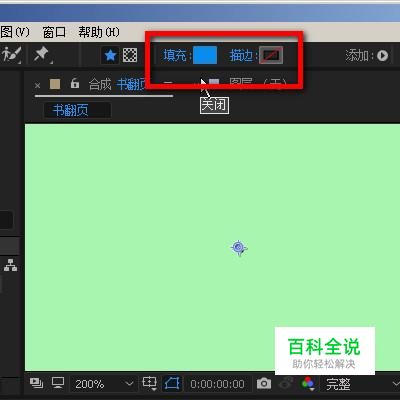Click the 0:00:00:00 current time field

217,384
